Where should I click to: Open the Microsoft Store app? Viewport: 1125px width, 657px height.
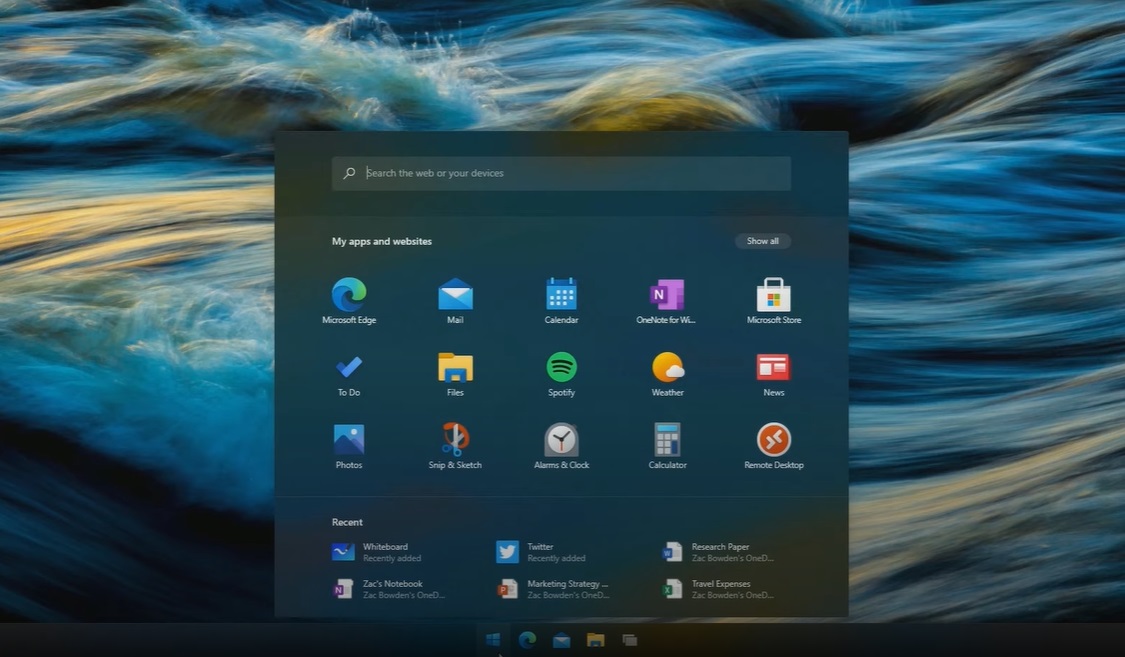(773, 301)
